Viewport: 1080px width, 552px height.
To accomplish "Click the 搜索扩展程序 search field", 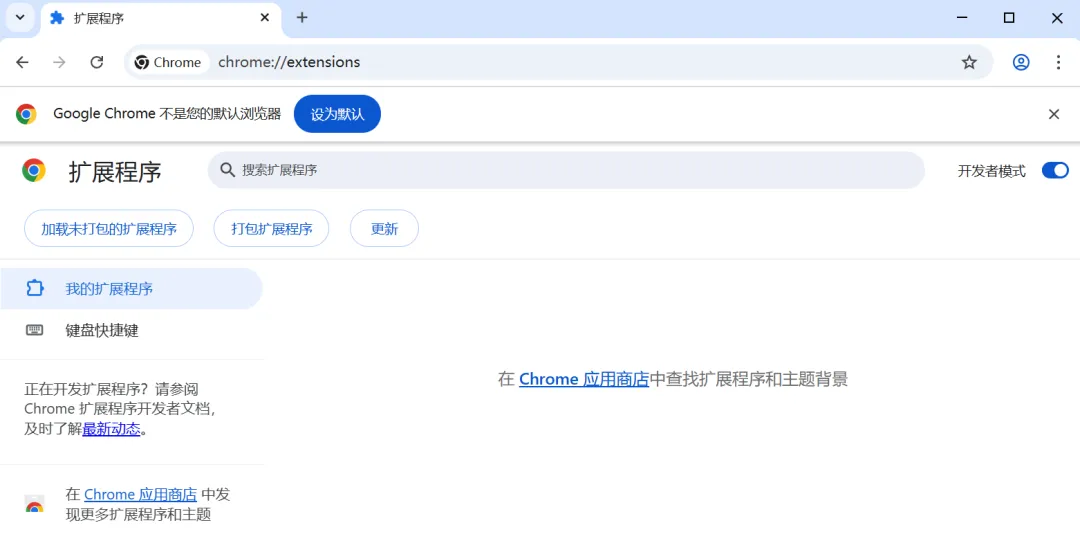I will coord(566,170).
